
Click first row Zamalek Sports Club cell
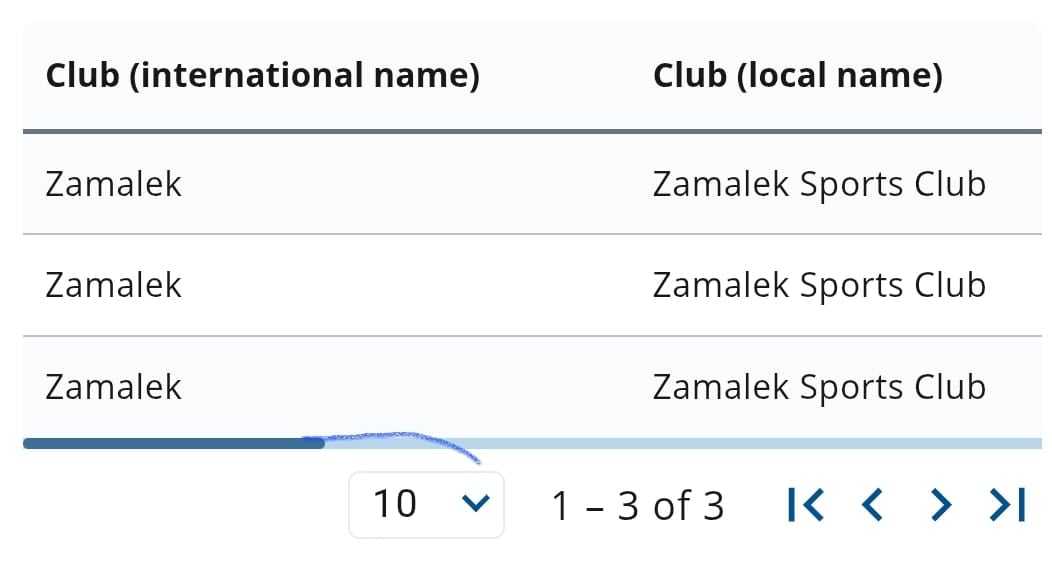(819, 184)
